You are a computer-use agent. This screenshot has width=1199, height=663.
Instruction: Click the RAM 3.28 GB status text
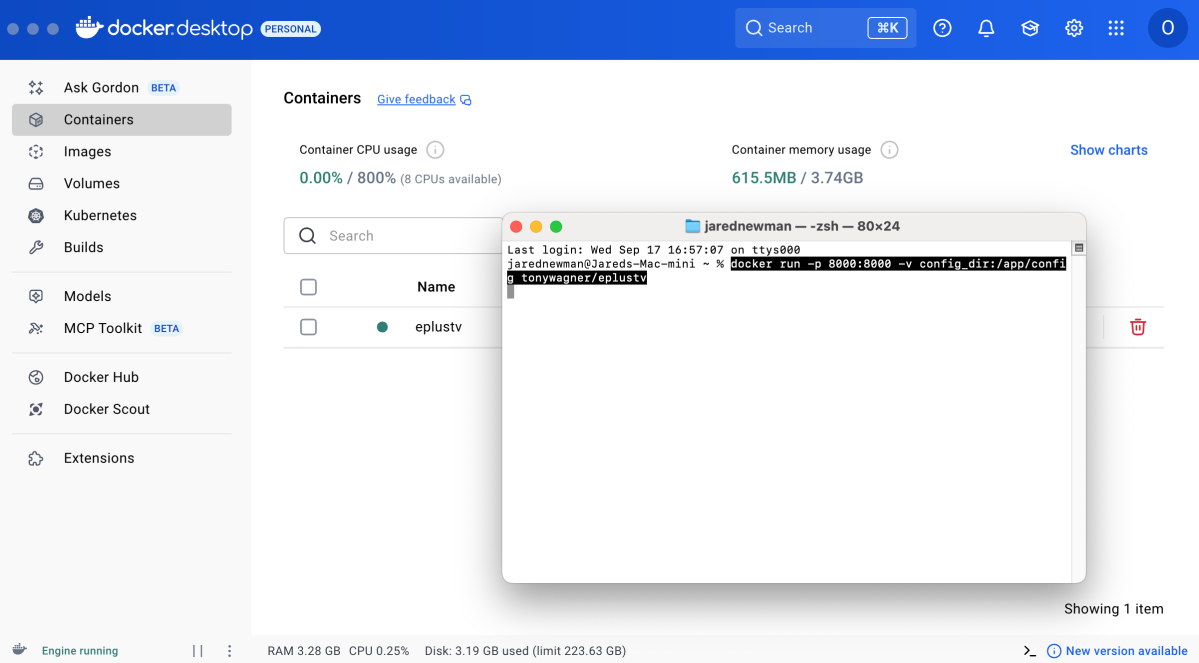click(304, 651)
